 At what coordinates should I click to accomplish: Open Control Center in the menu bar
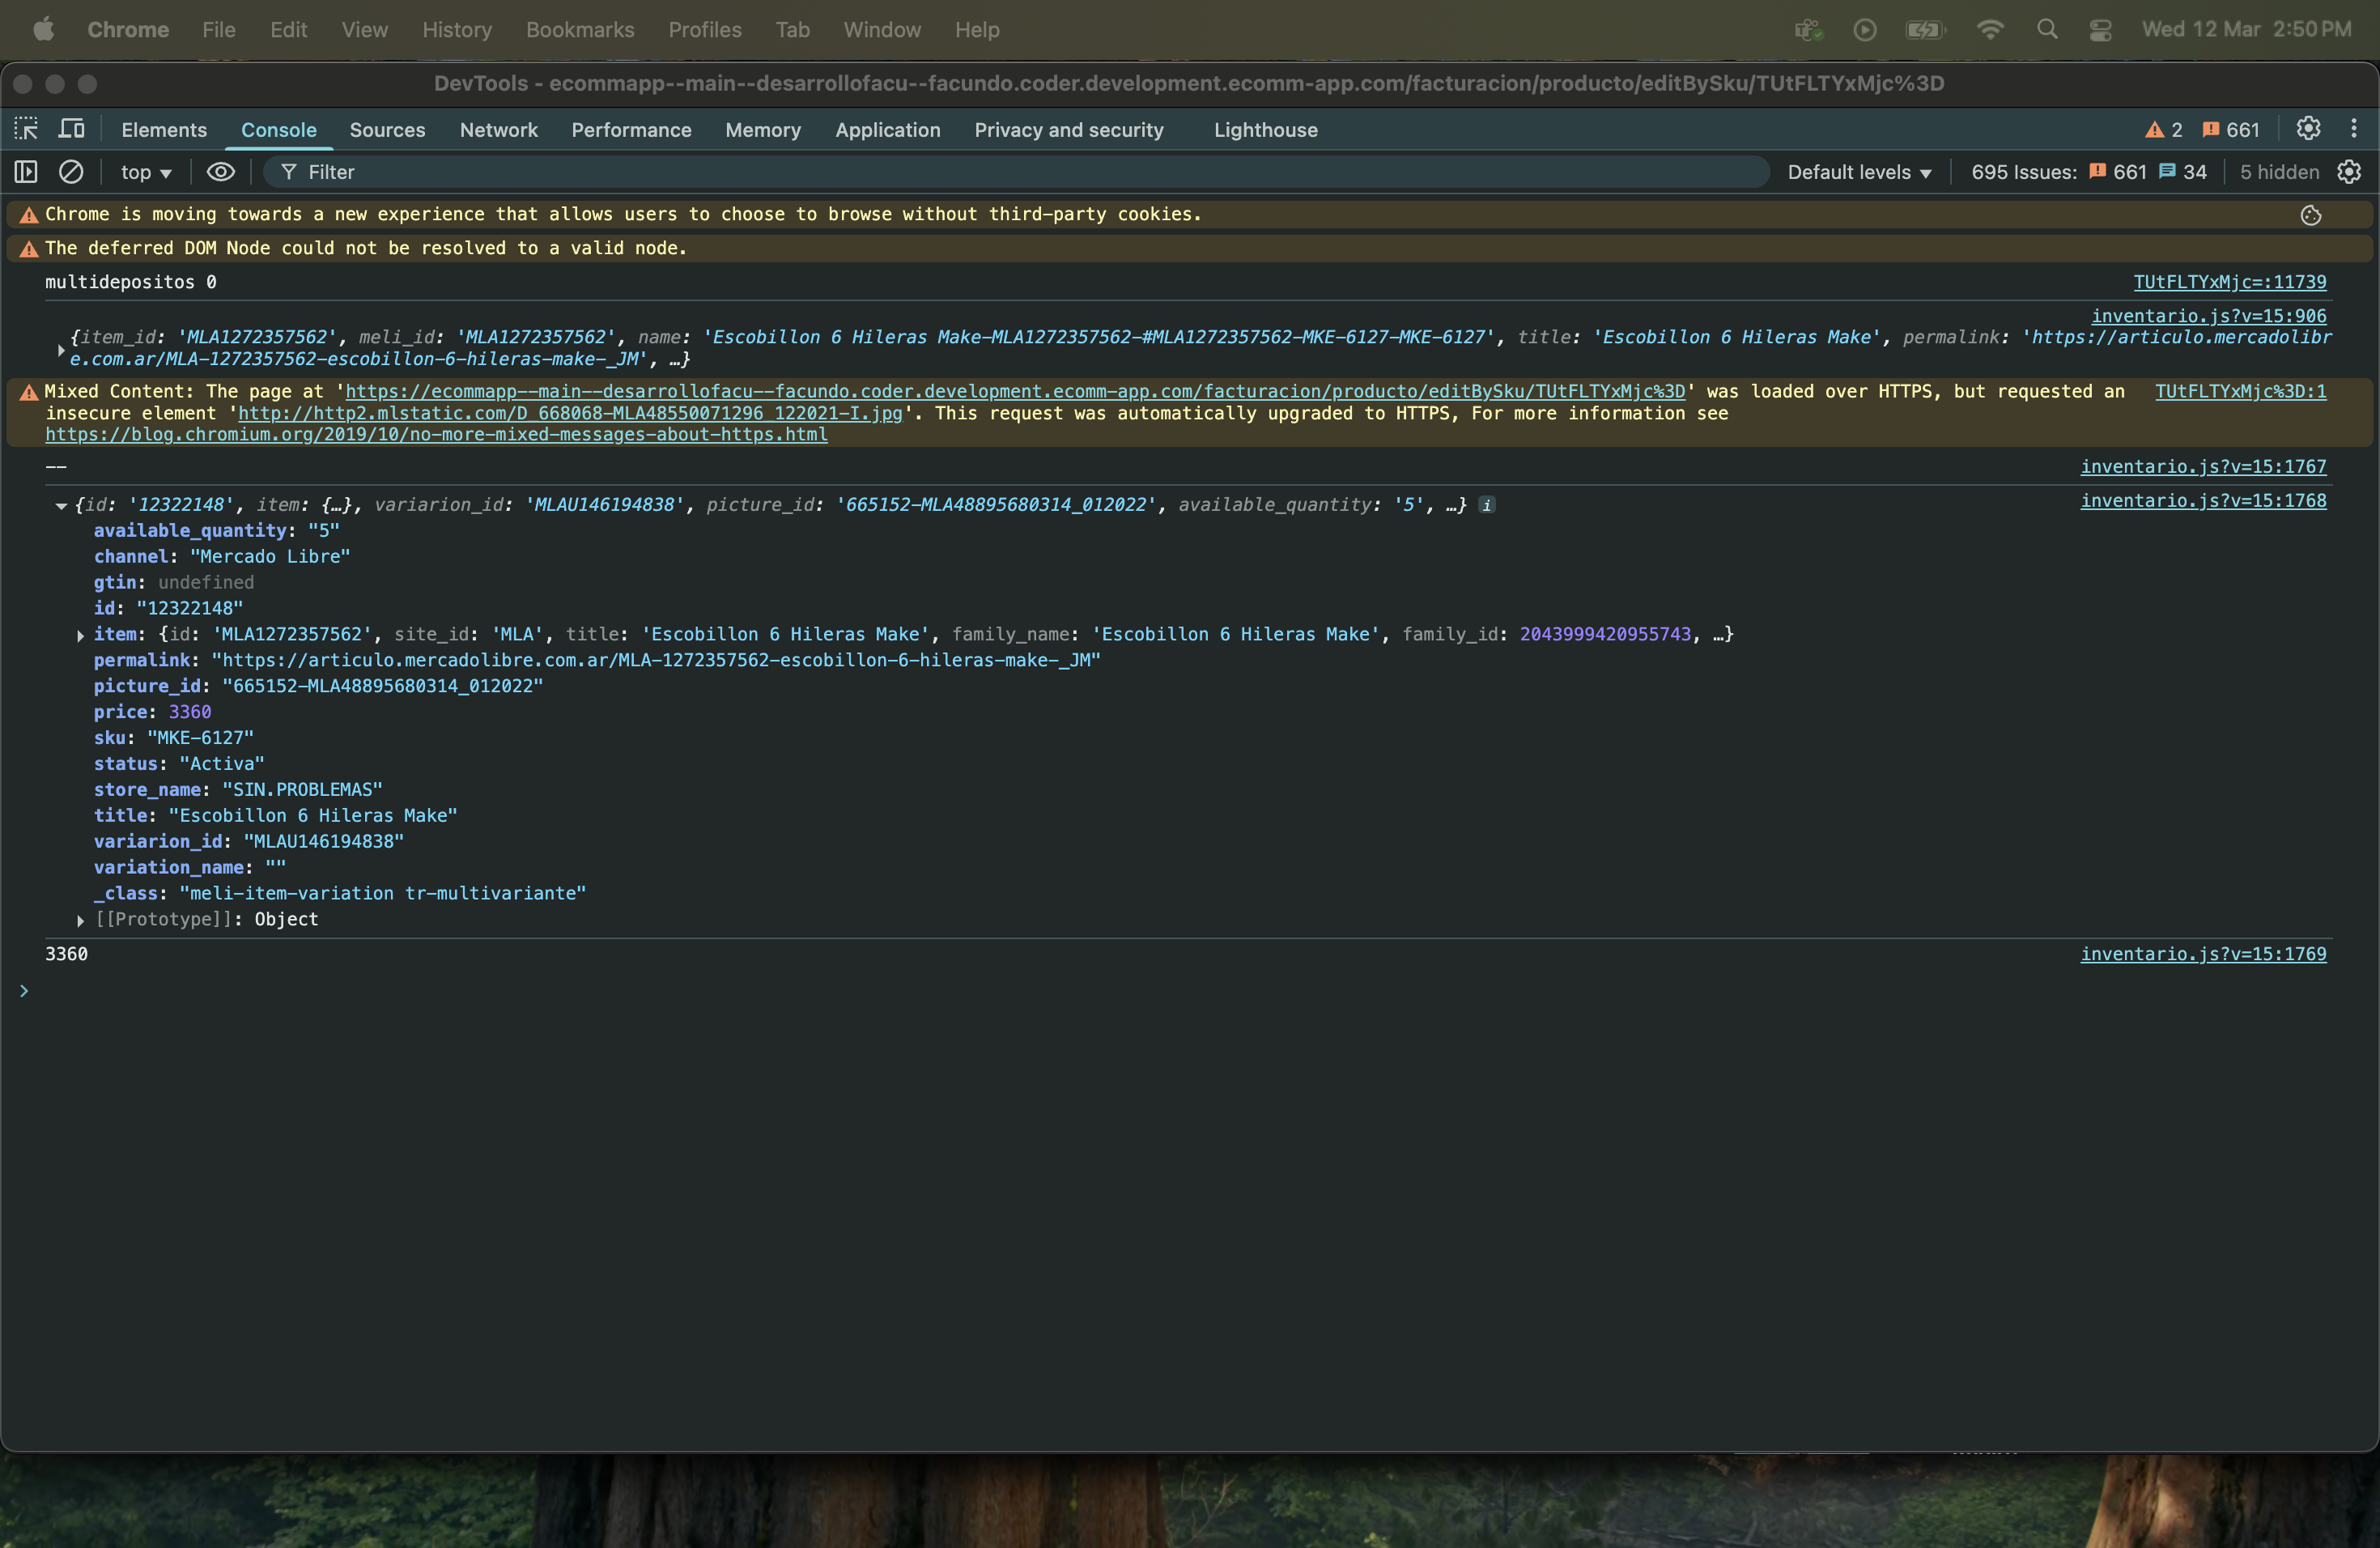pyautogui.click(x=2100, y=30)
